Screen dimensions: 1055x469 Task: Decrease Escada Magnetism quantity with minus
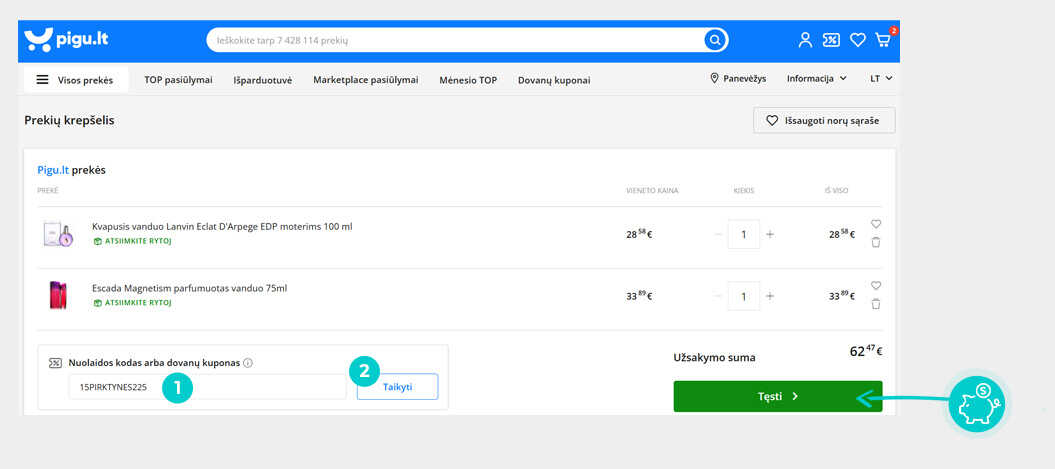click(x=718, y=296)
